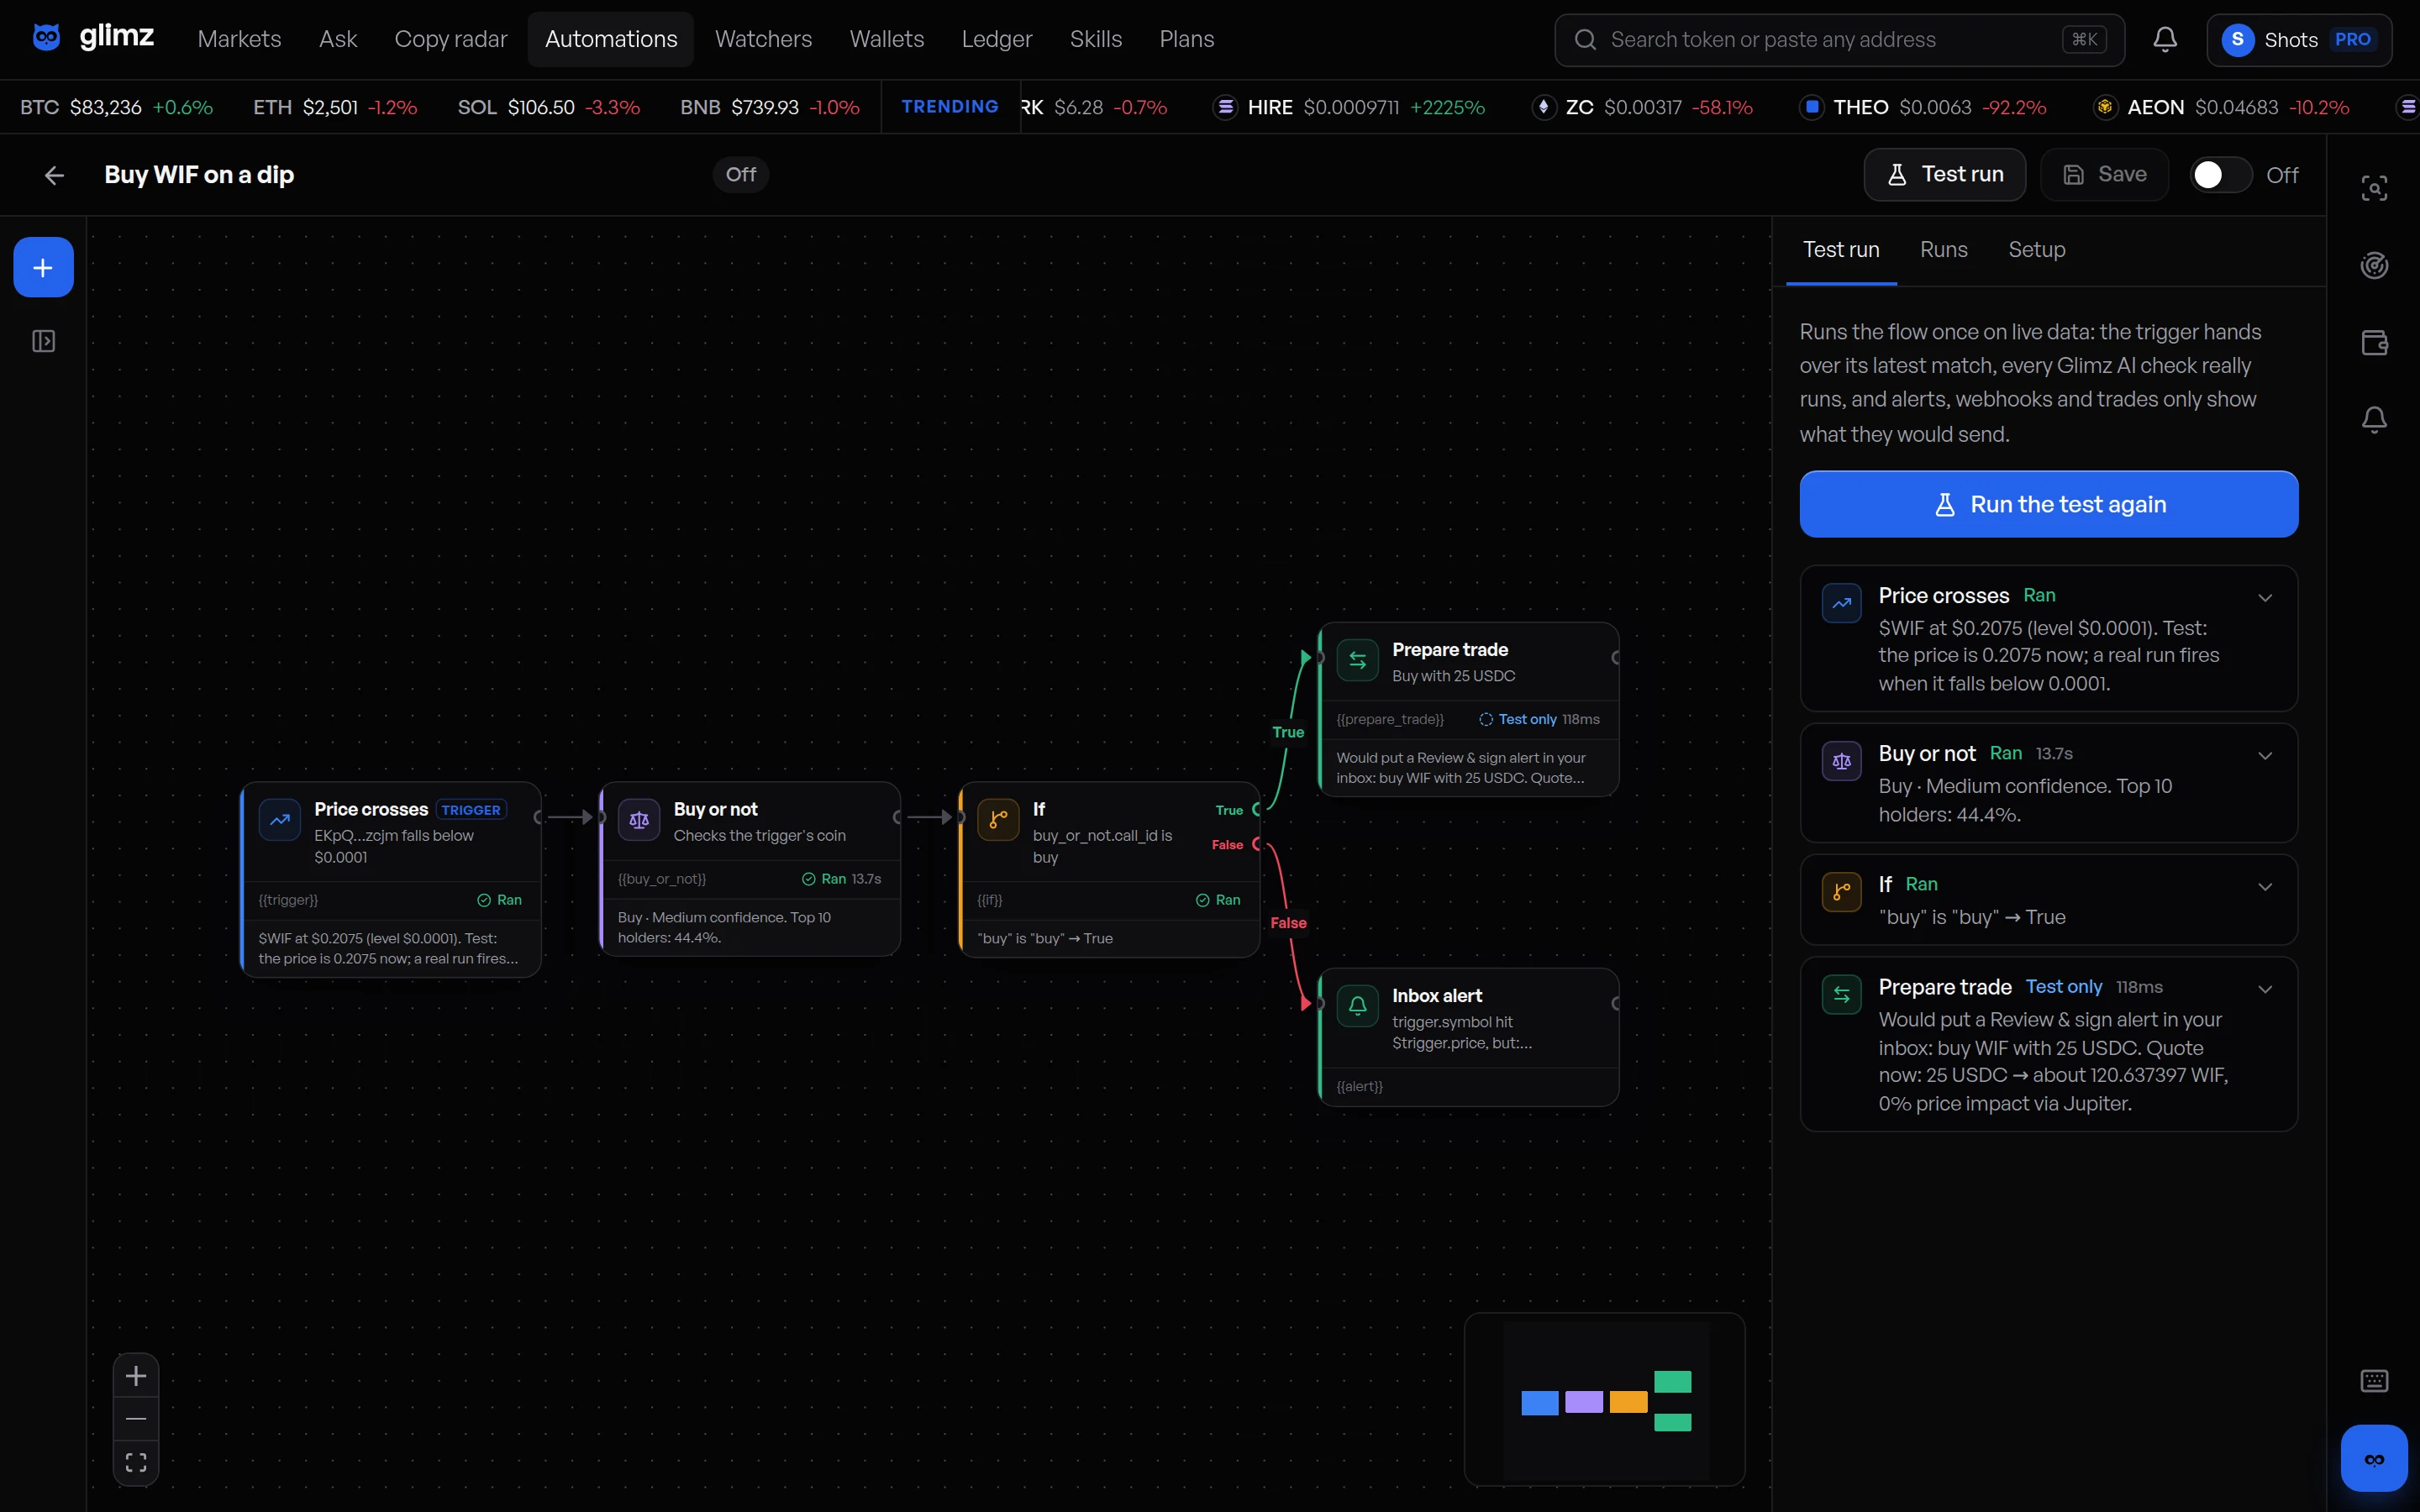Click the Prepare trade node swap icon
The width and height of the screenshot is (2420, 1512).
1357,660
